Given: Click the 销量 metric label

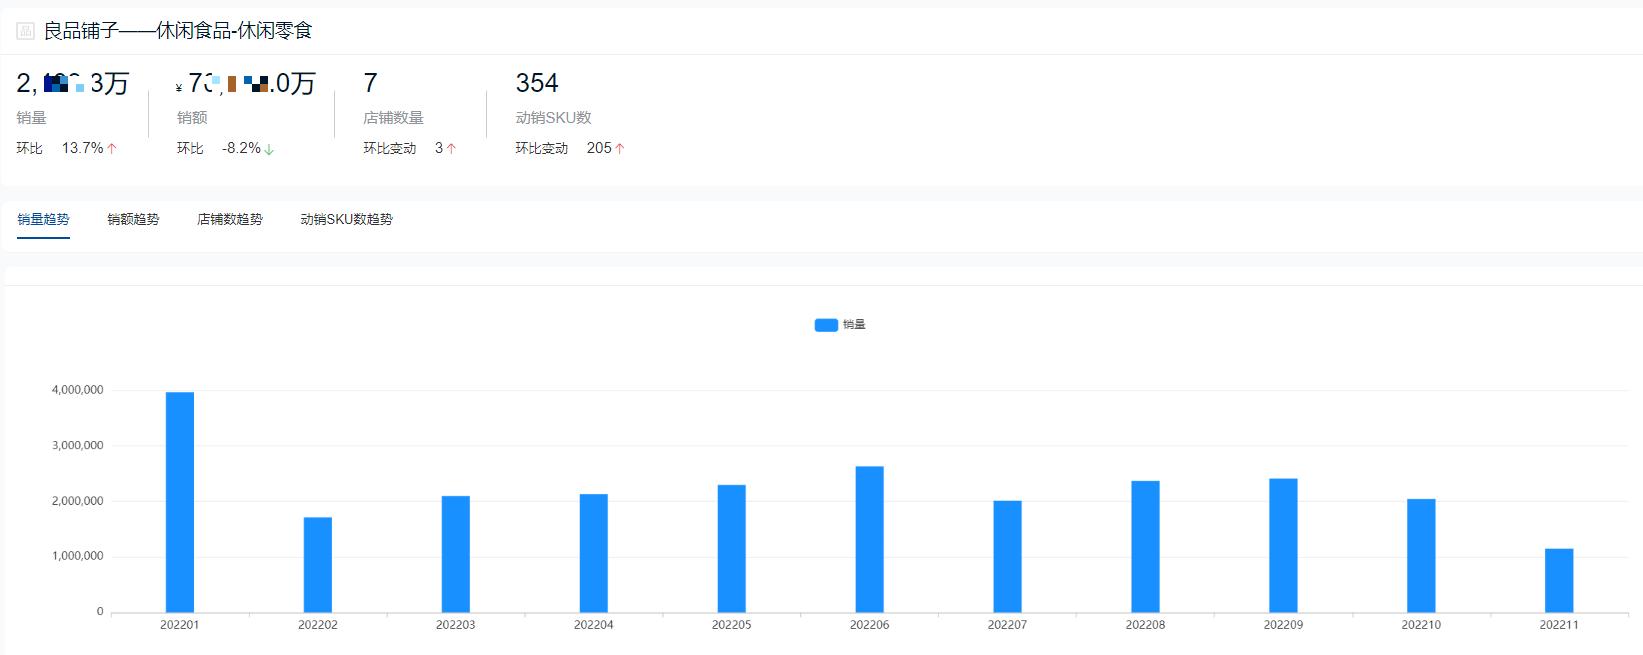Looking at the screenshot, I should [x=32, y=118].
